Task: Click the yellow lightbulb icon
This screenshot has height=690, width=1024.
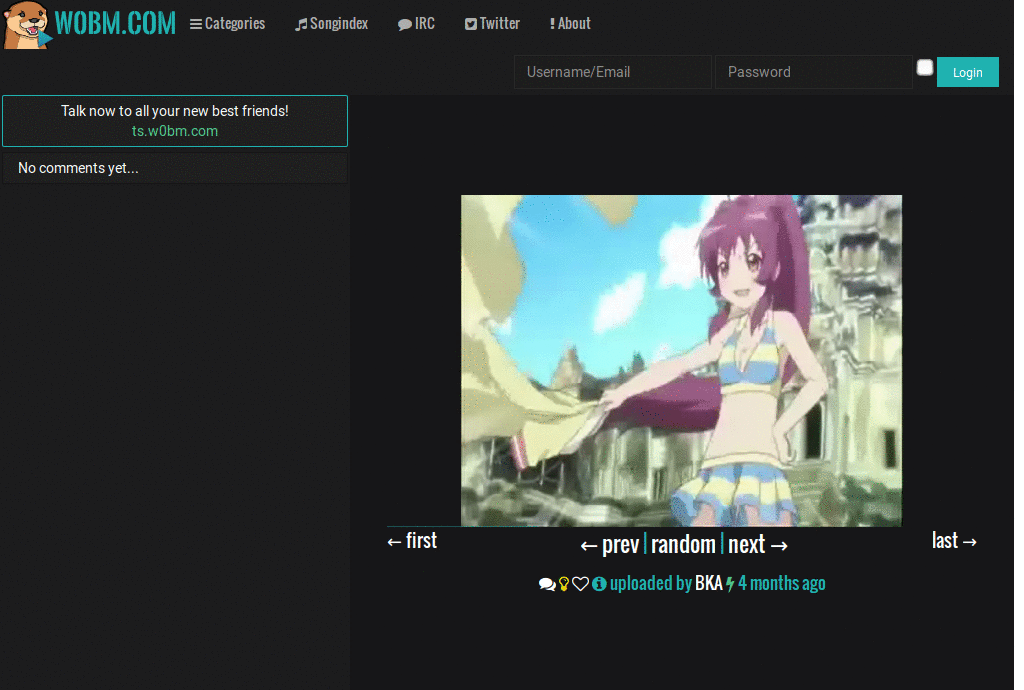Action: [564, 584]
